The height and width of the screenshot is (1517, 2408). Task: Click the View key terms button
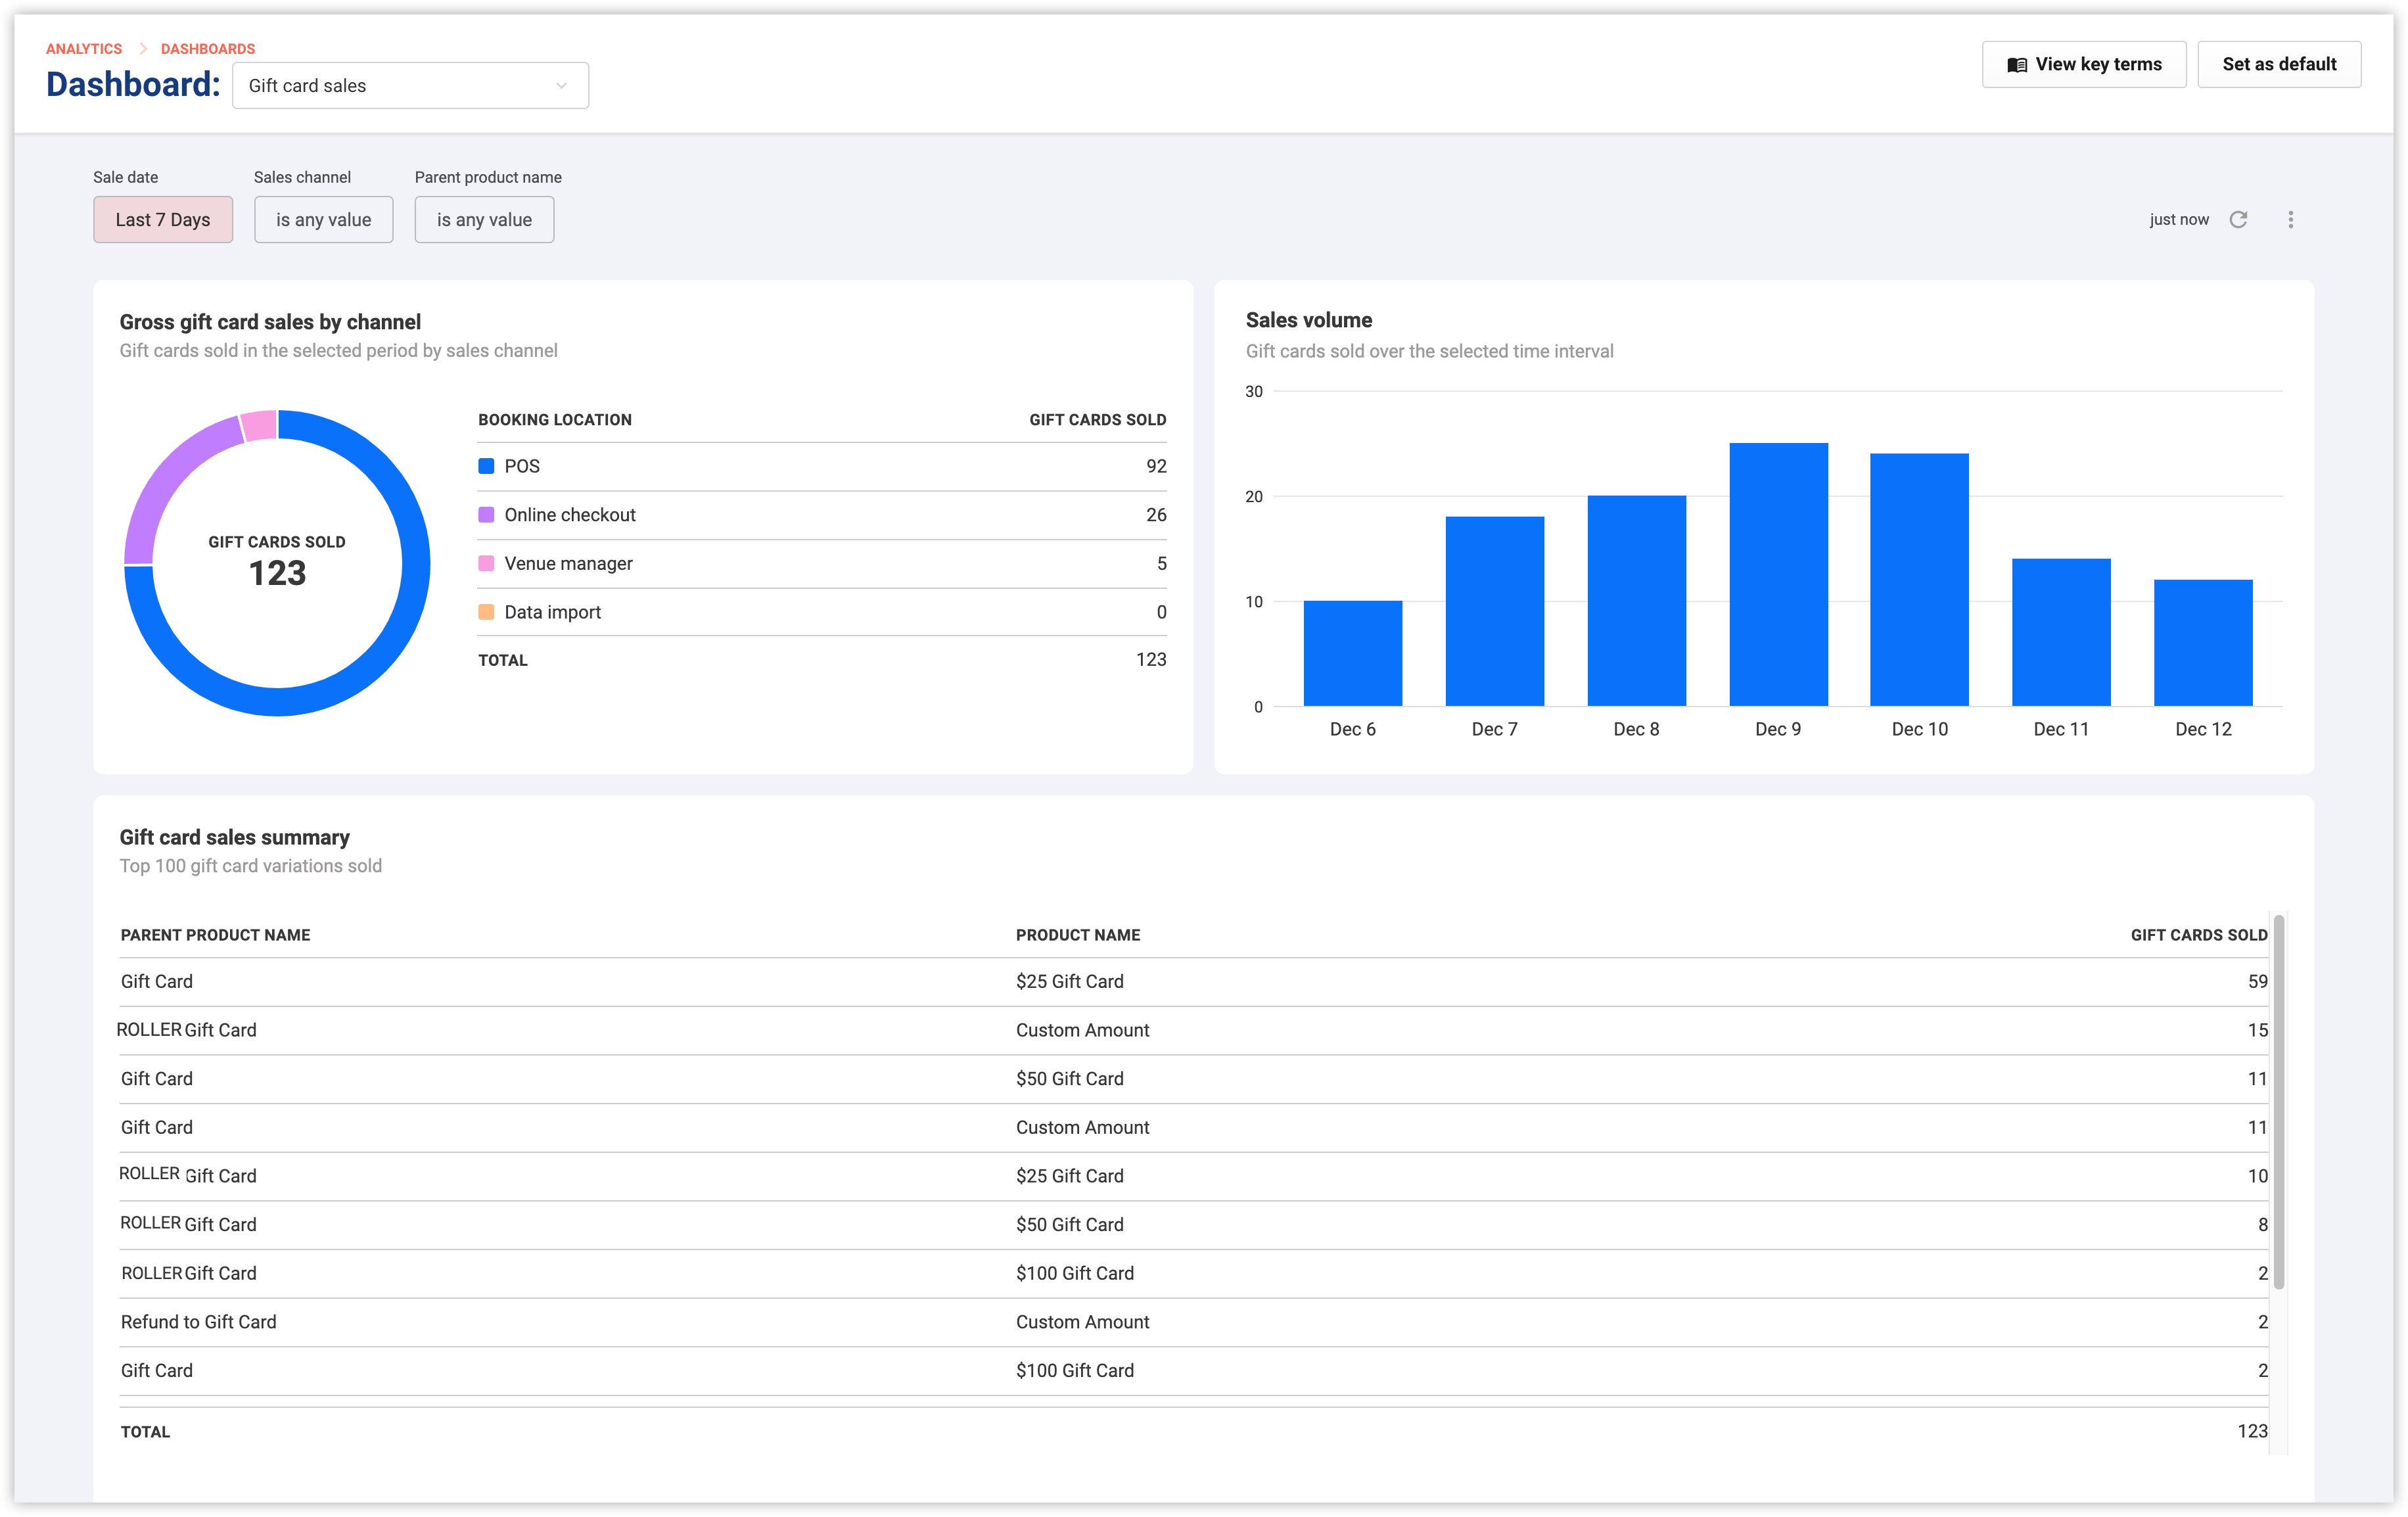pyautogui.click(x=2083, y=65)
